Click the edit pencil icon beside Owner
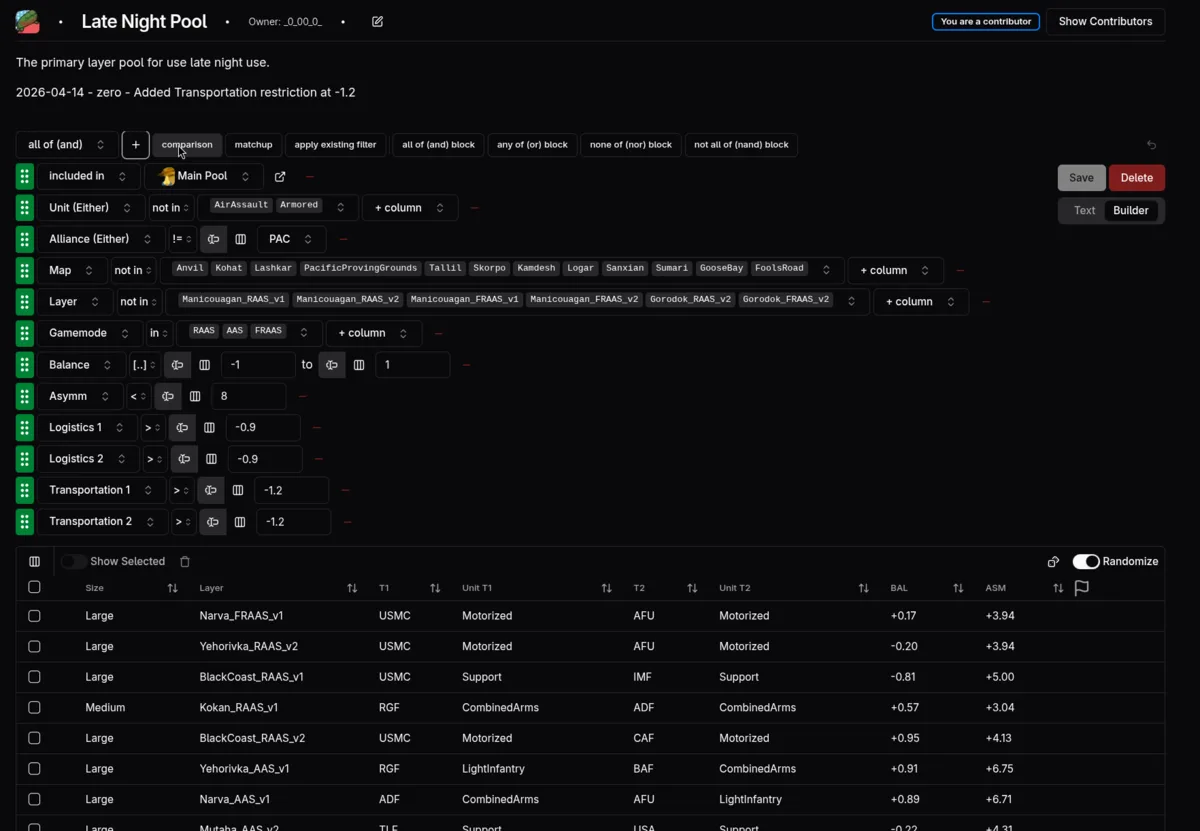Viewport: 1200px width, 831px height. [x=377, y=21]
